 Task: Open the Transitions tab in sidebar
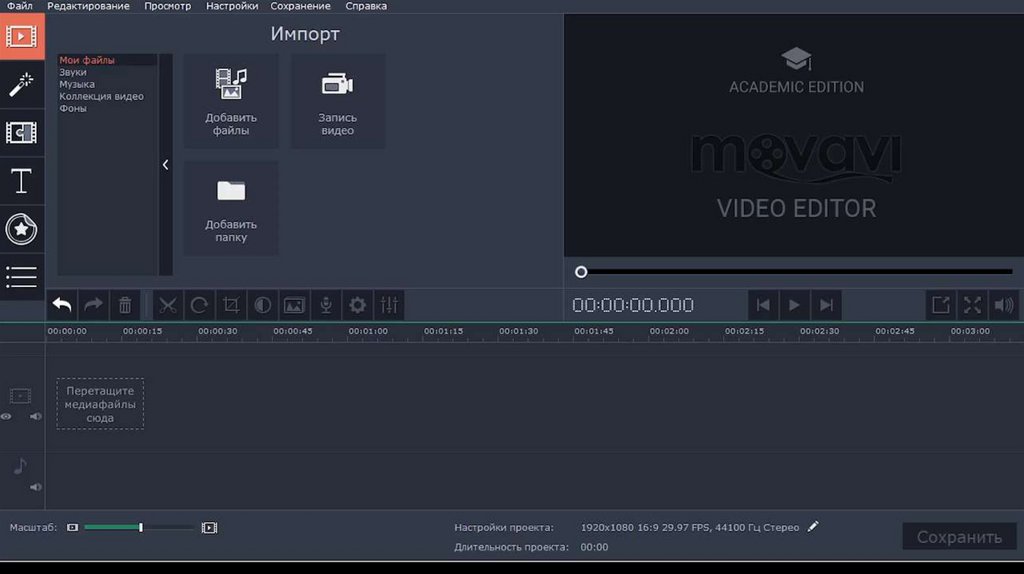22,133
